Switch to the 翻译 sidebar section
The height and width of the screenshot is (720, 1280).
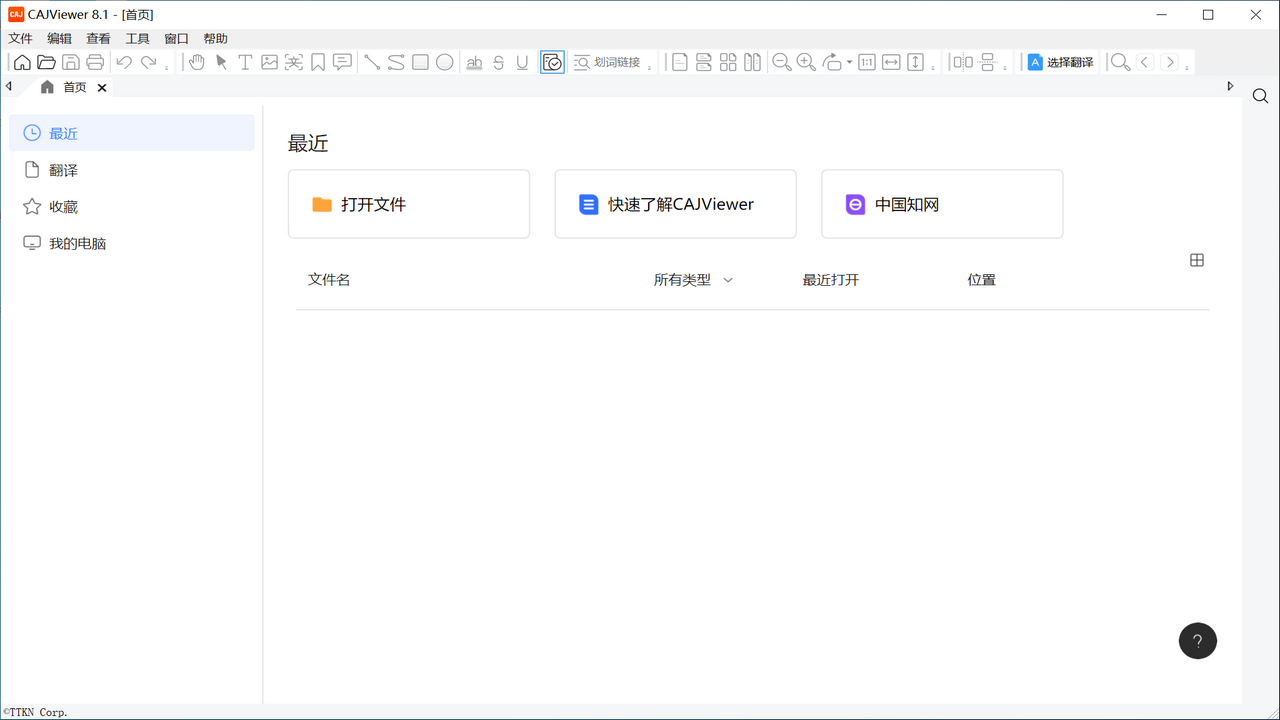click(64, 169)
